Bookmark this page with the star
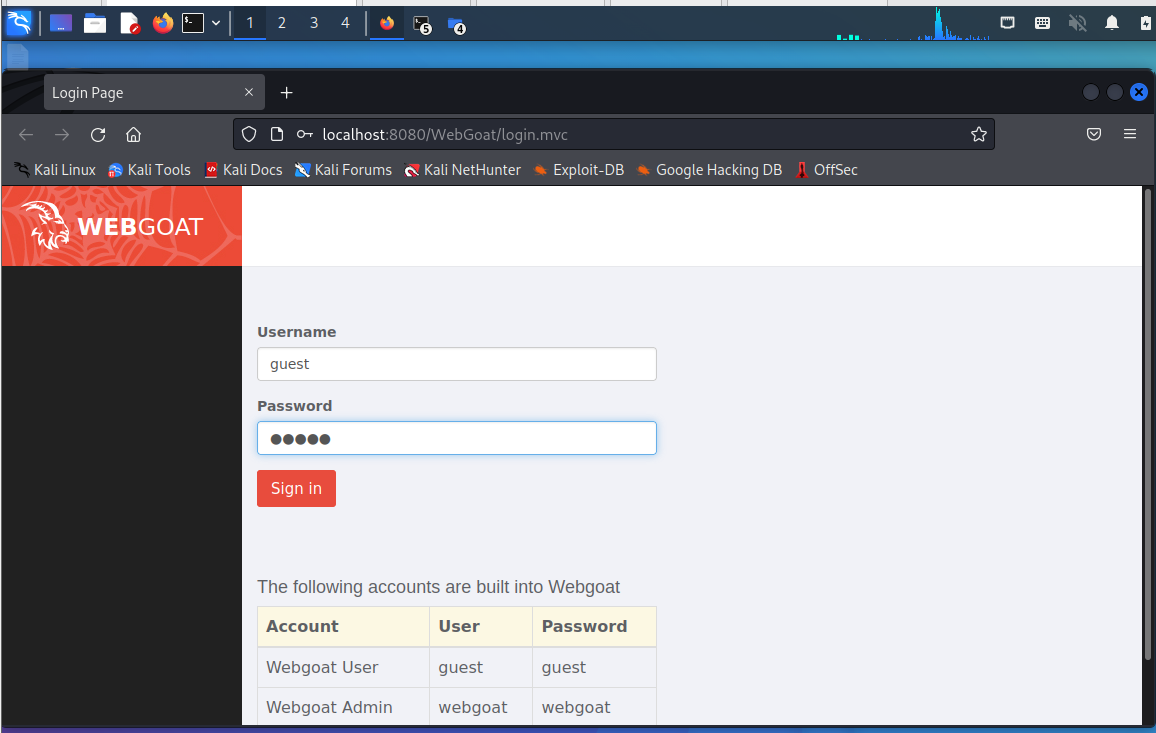Image resolution: width=1156 pixels, height=733 pixels. pos(978,134)
